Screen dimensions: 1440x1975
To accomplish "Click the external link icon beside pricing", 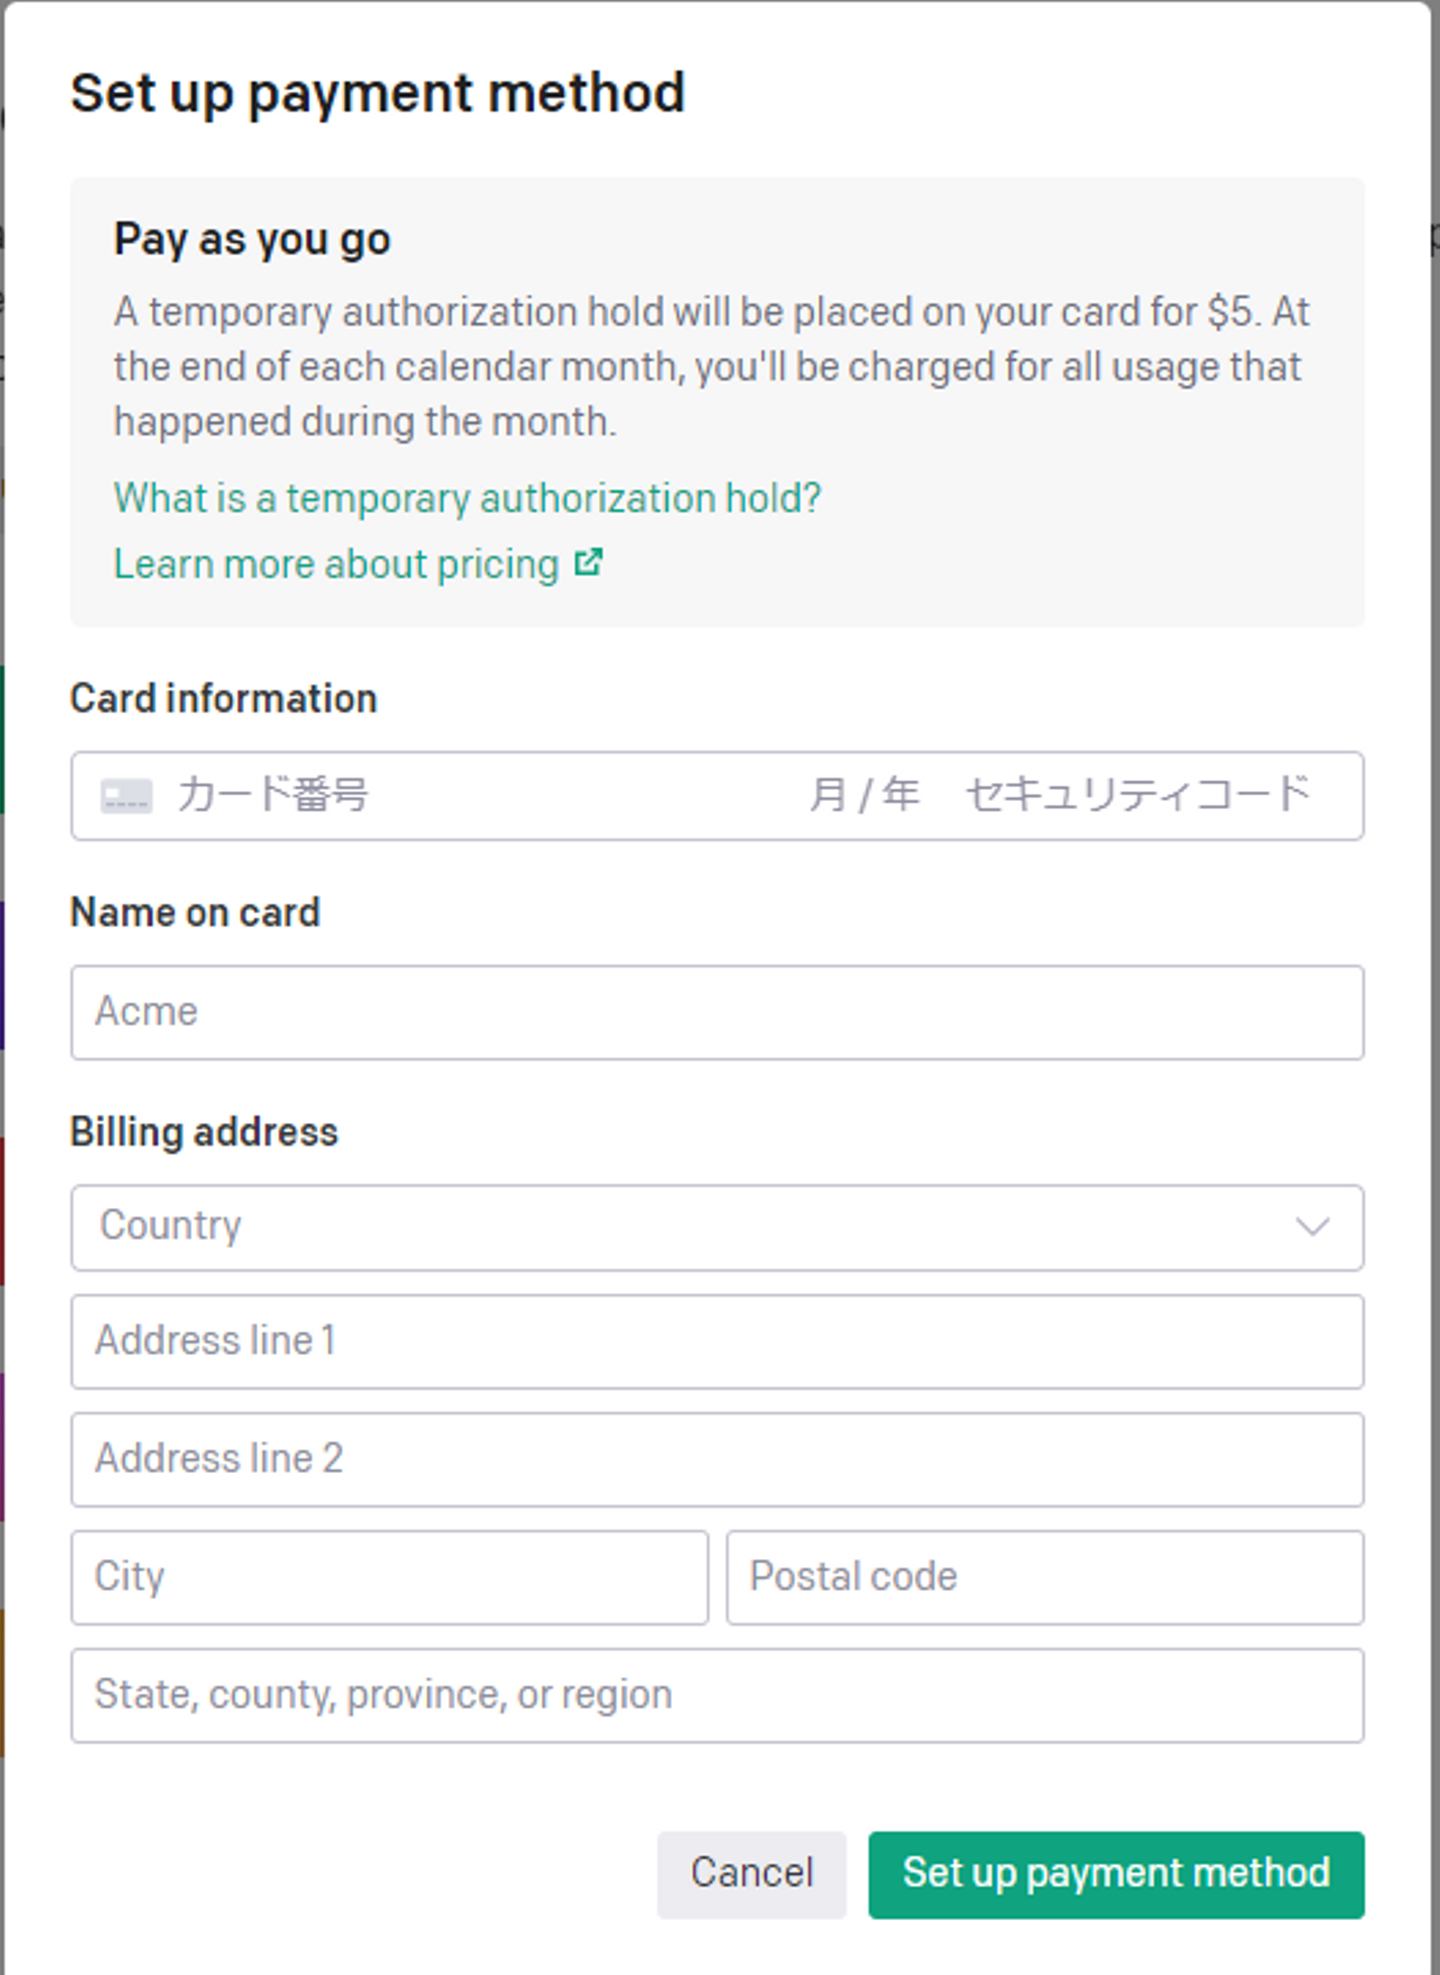I will click(x=588, y=563).
